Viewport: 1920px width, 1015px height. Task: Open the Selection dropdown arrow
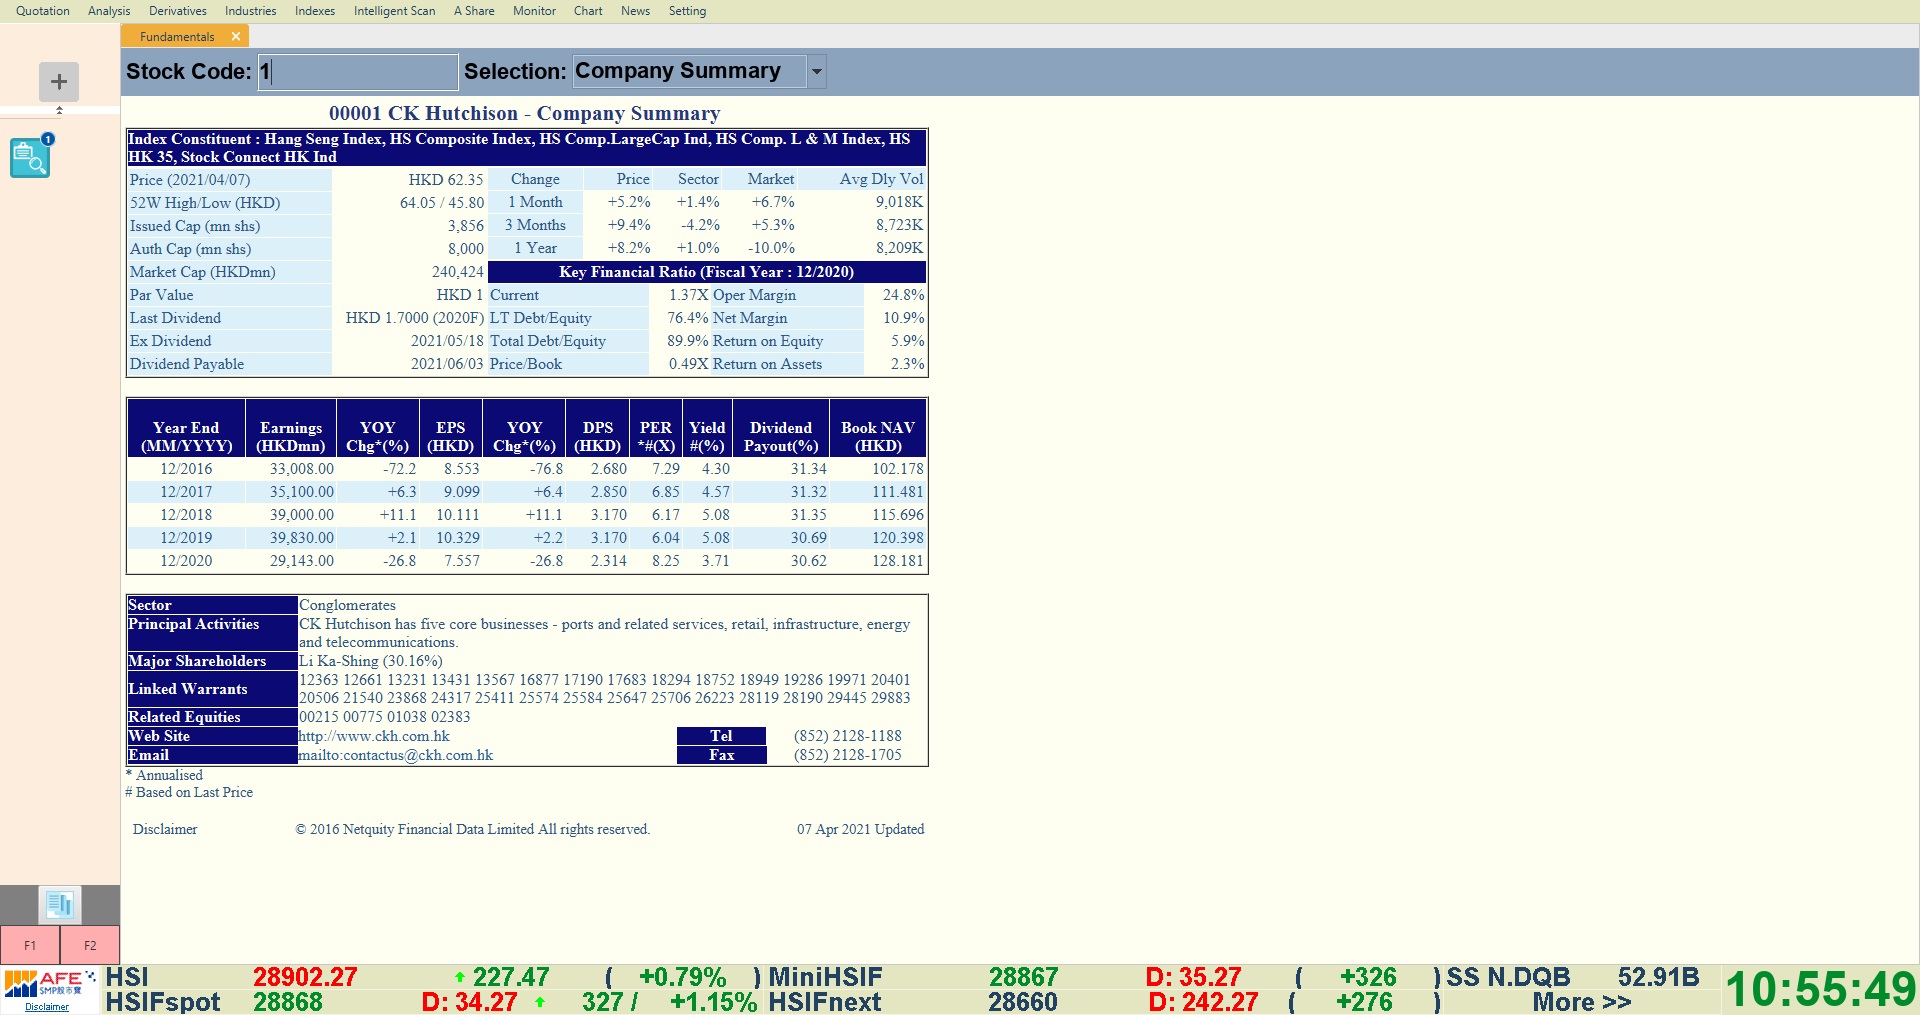tap(817, 71)
